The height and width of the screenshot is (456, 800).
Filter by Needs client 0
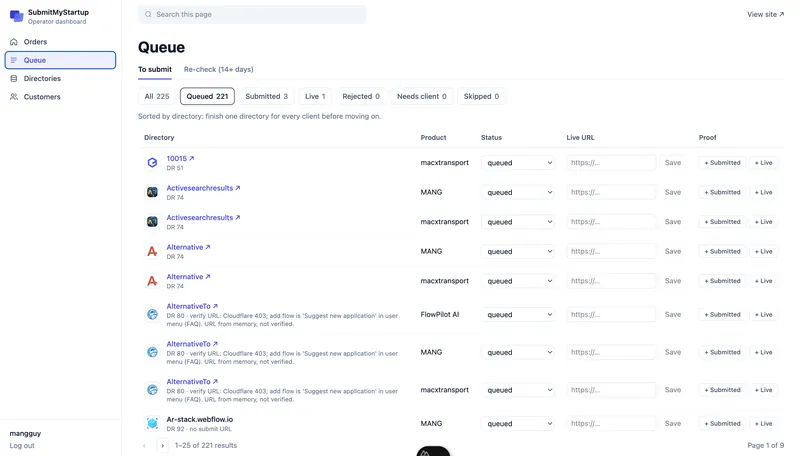tap(421, 96)
